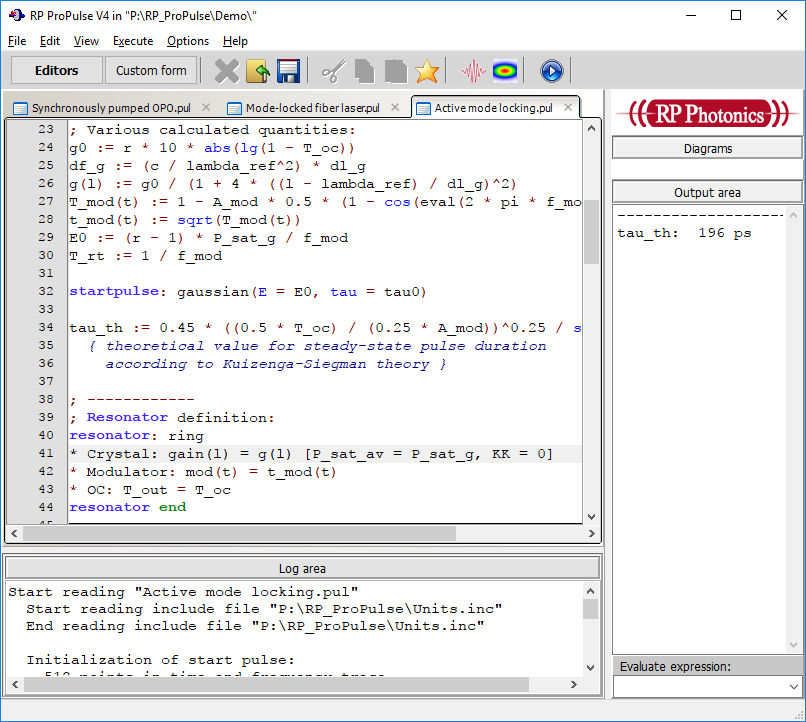Click the 'resonator: ring' code line

pos(136,435)
